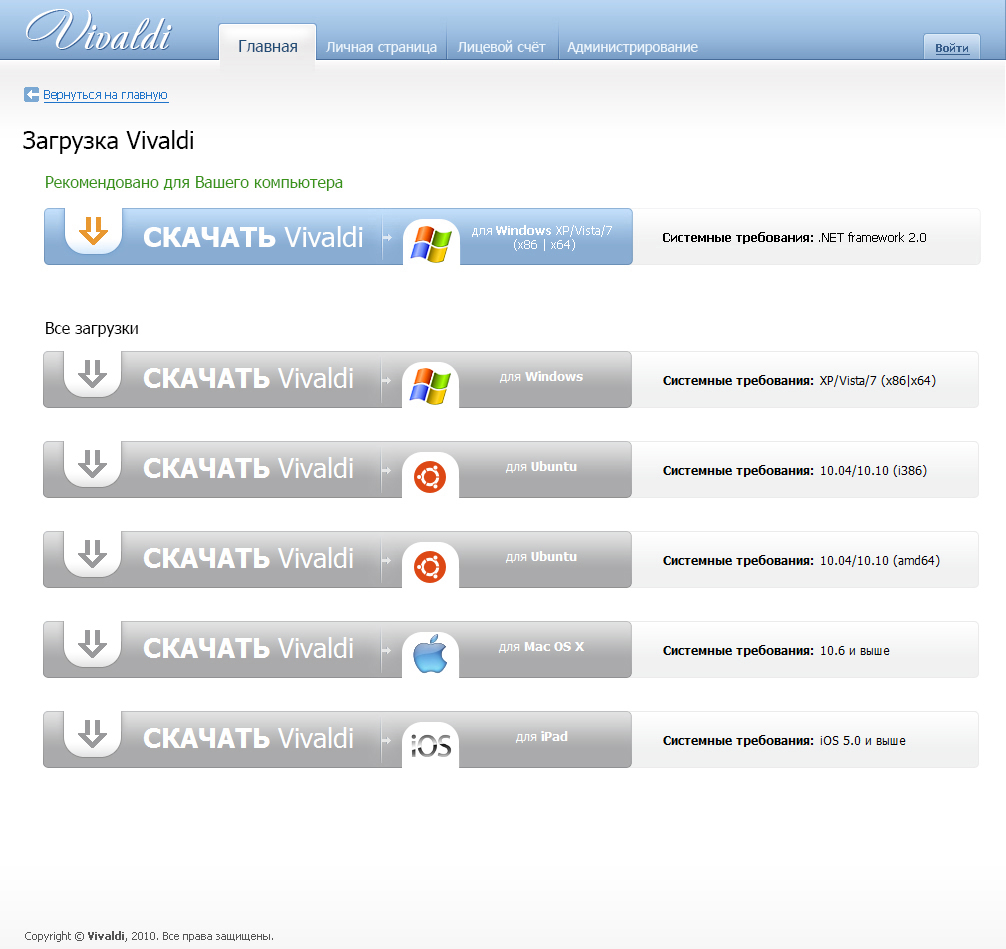This screenshot has height=949, width=1006.
Task: Click the 'Загрузка Vivaldi' page heading
Action: pos(108,141)
